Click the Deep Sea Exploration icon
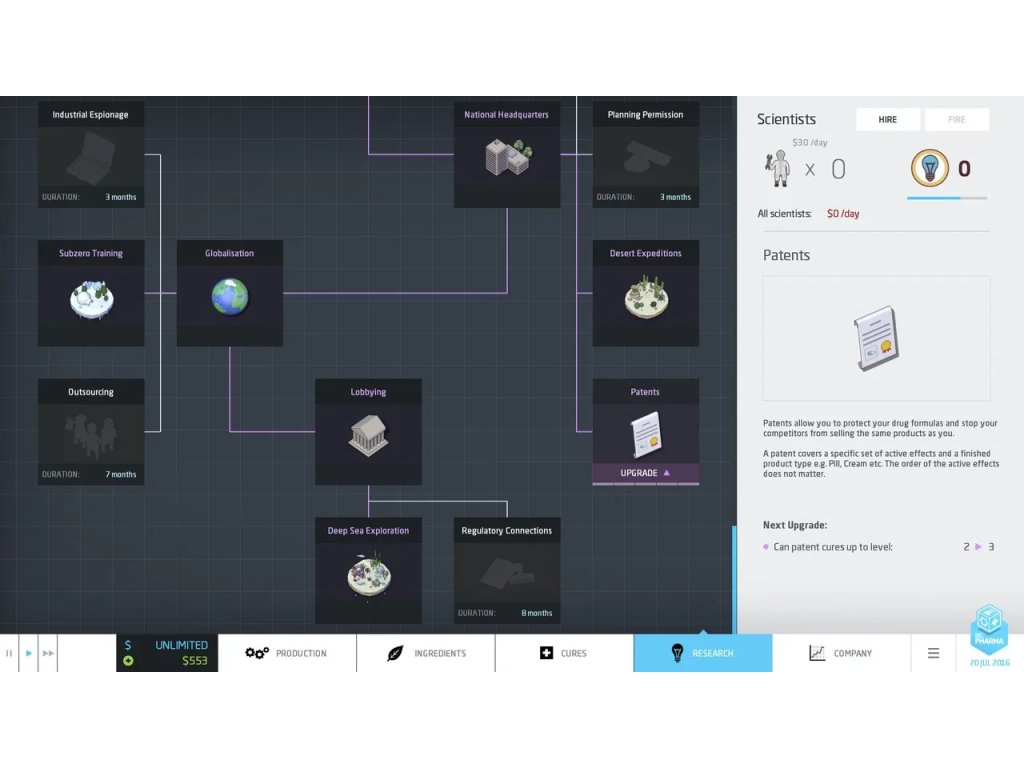 click(x=368, y=574)
